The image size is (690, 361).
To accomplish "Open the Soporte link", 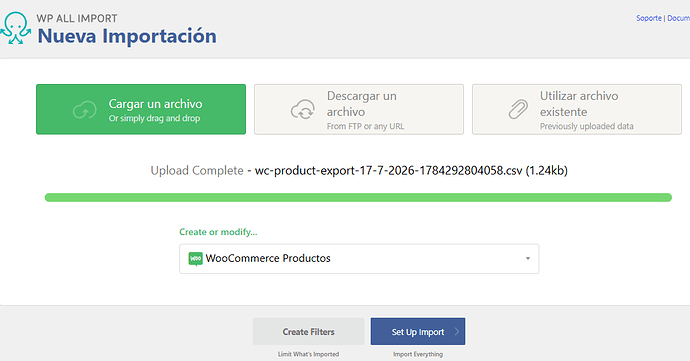I will click(x=649, y=18).
